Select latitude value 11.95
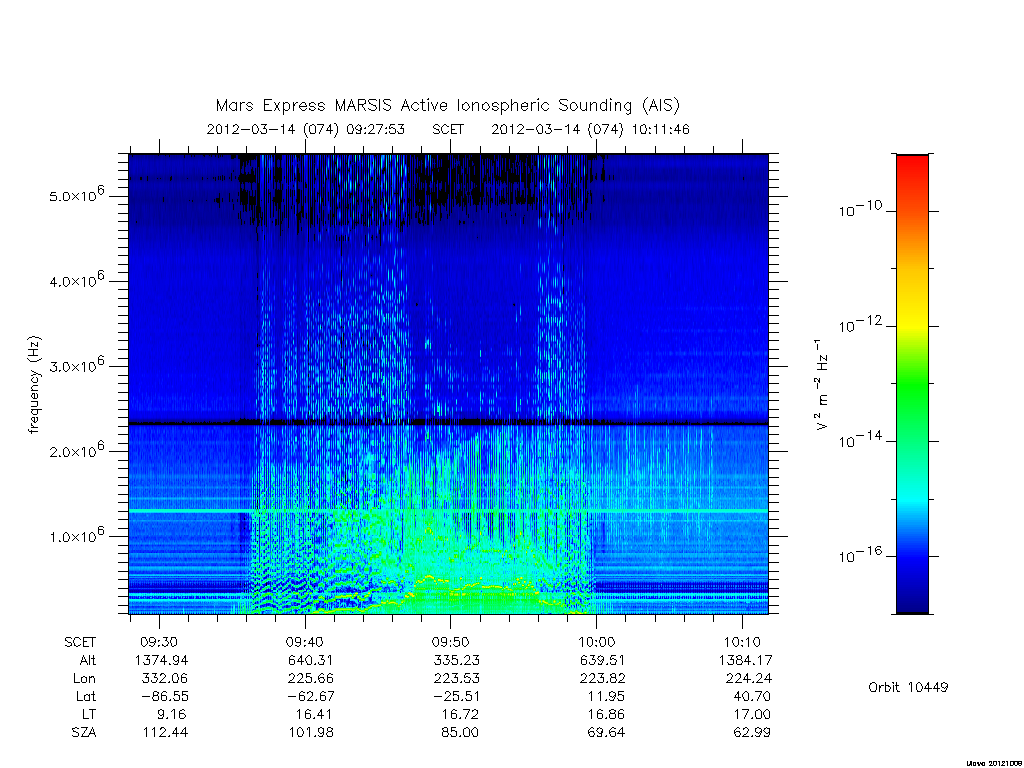1024x768 pixels. click(x=605, y=696)
